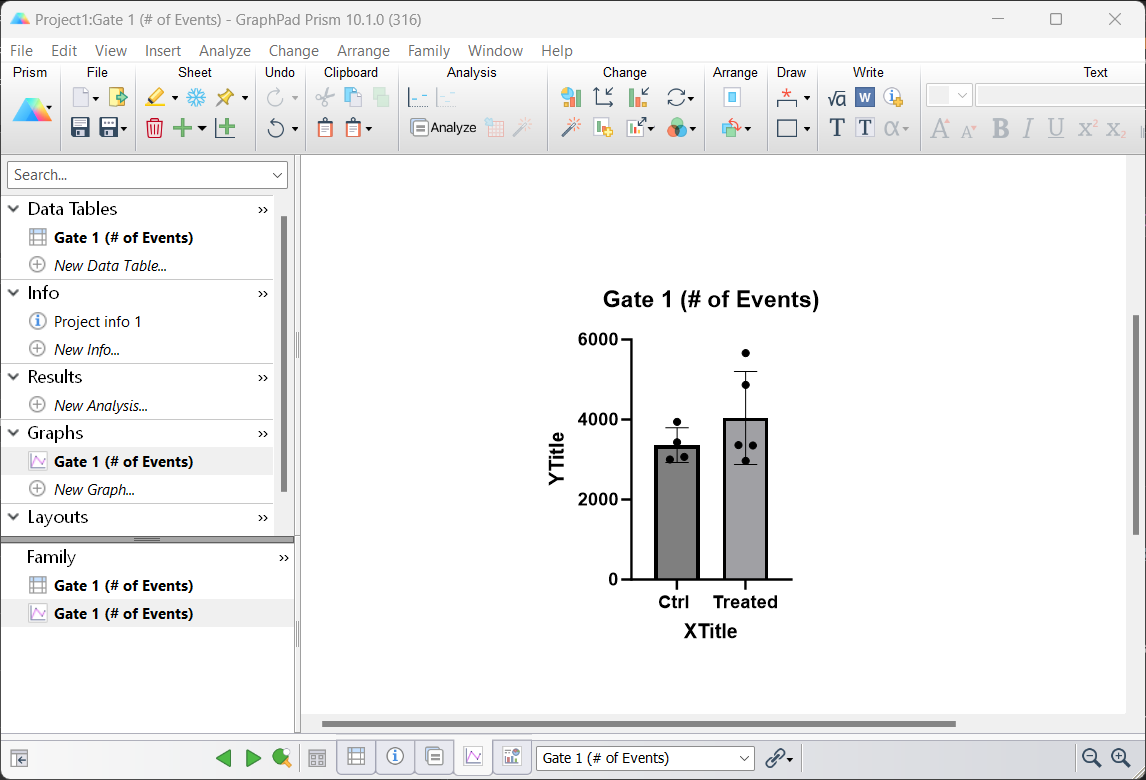
Task: Collapse the Data Tables section
Action: 14,209
